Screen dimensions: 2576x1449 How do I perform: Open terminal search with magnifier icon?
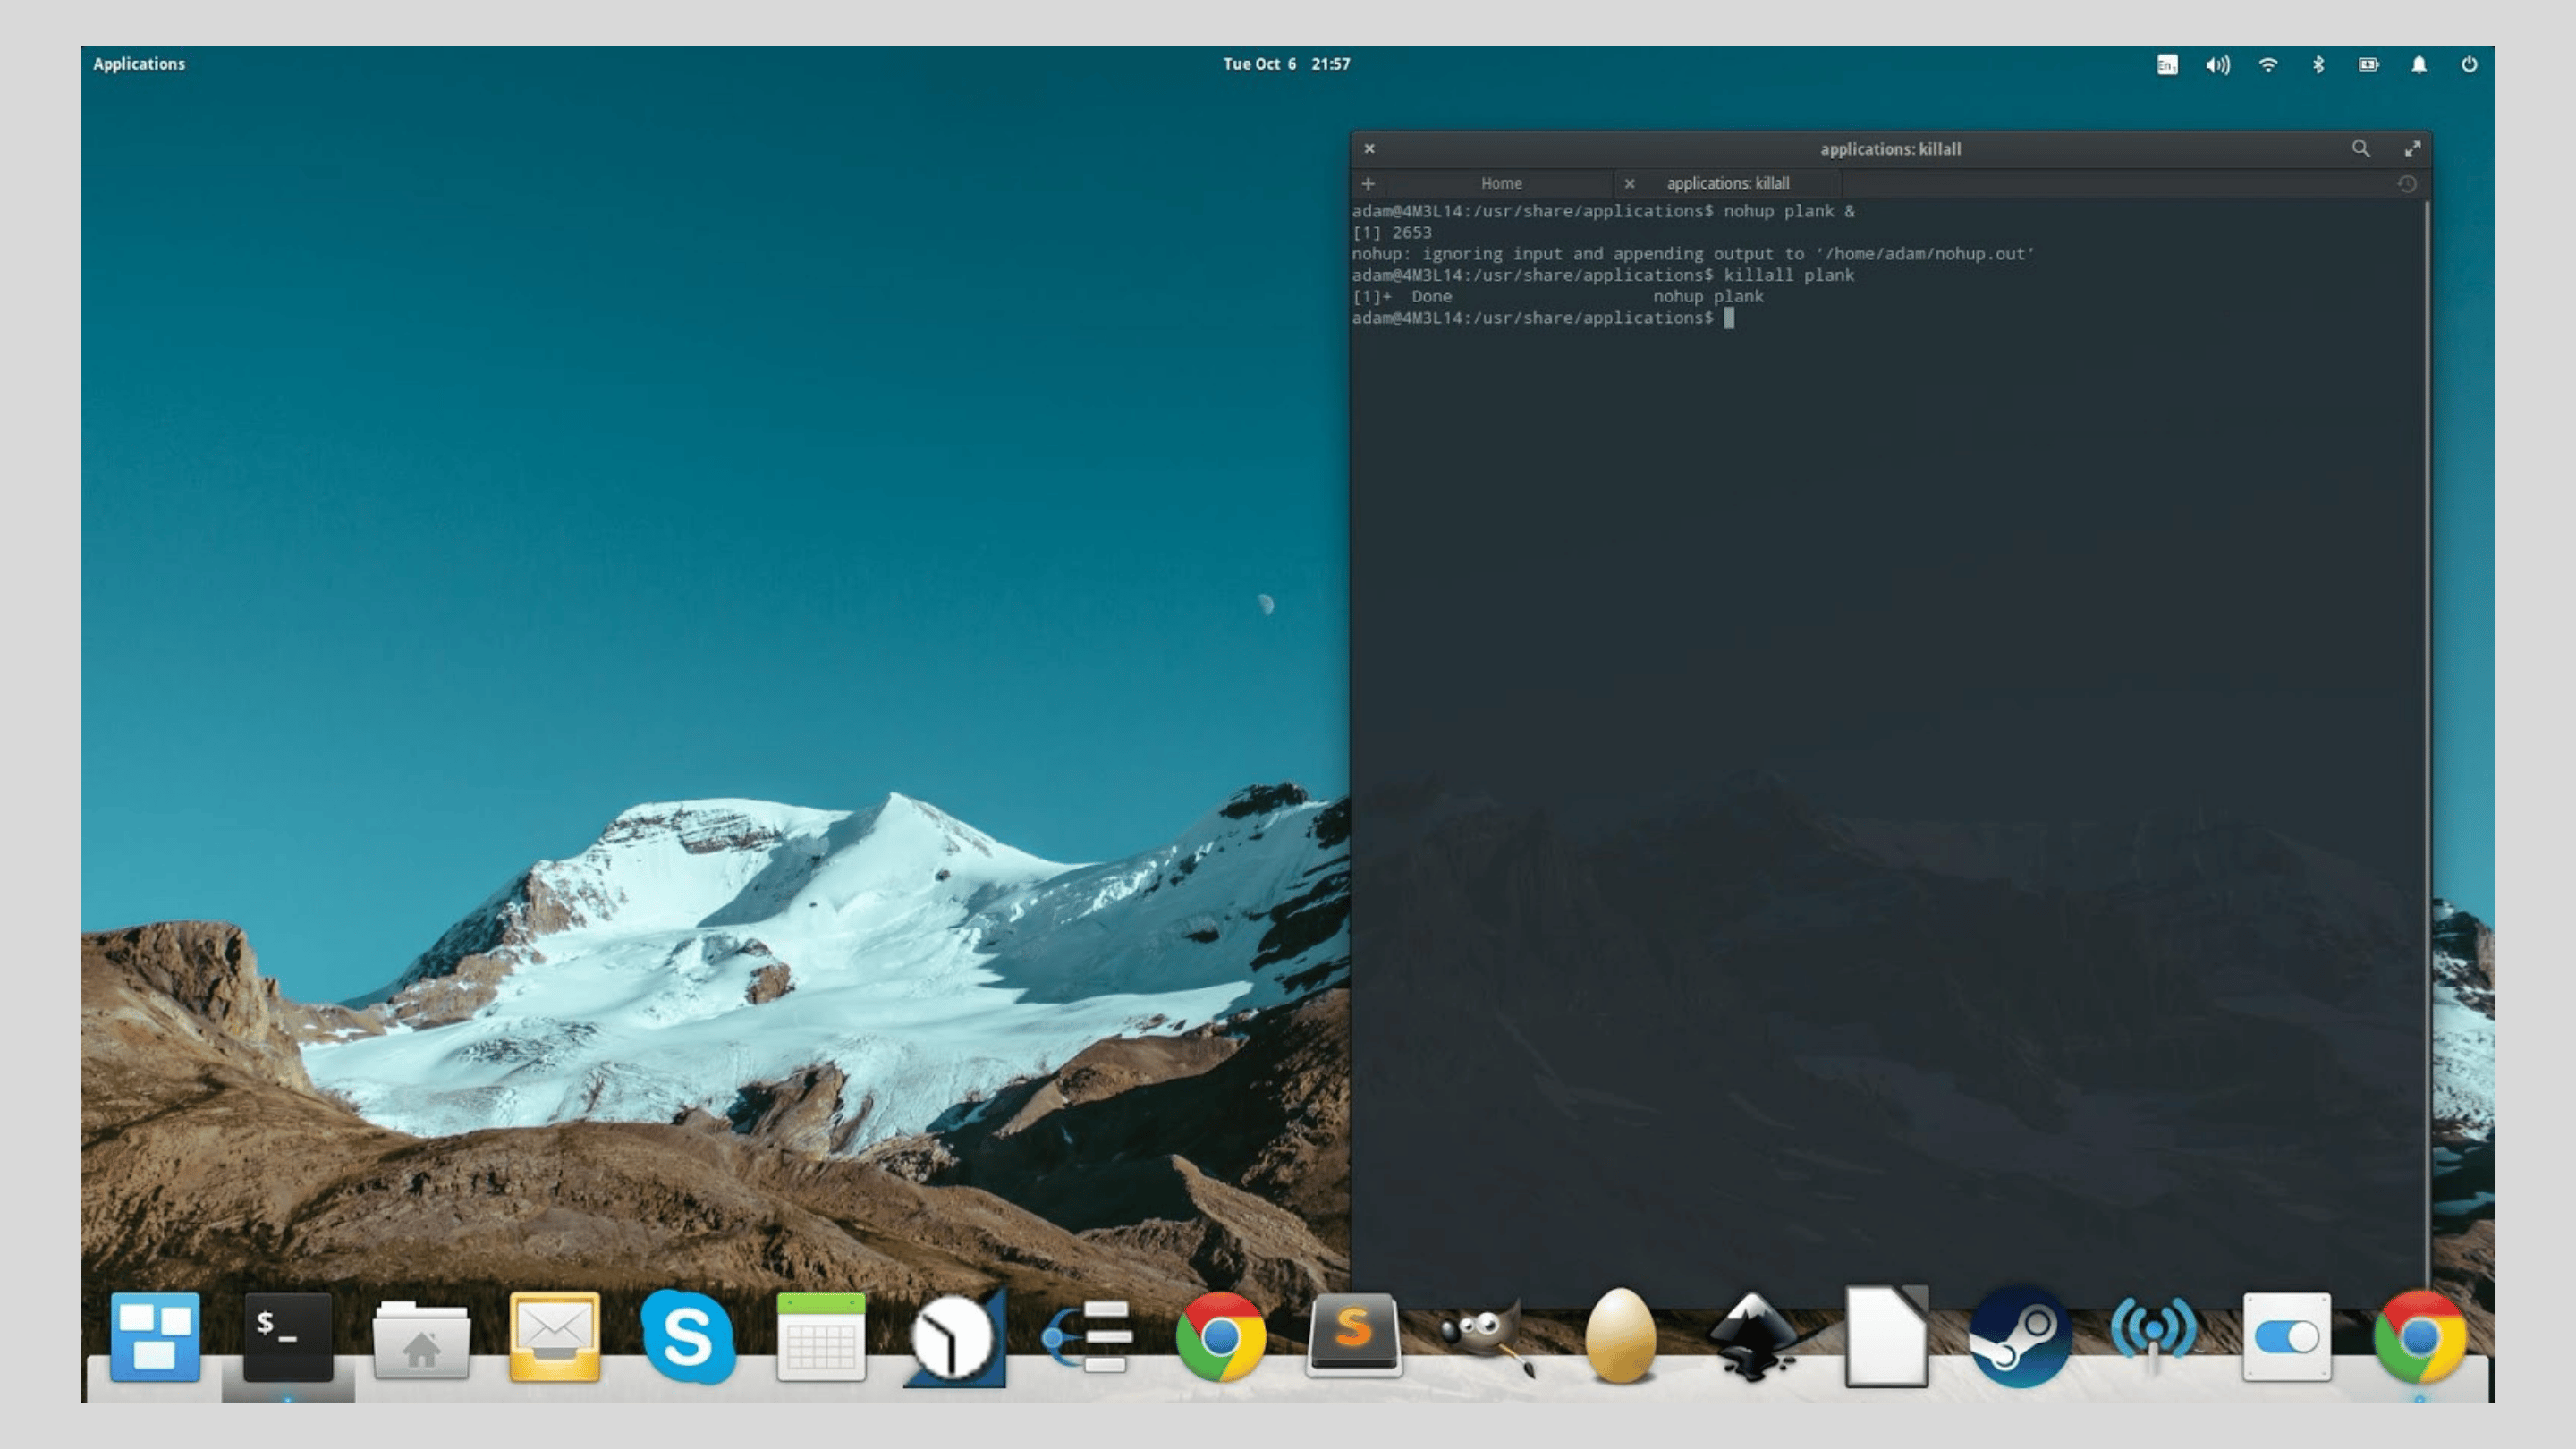pos(2360,149)
